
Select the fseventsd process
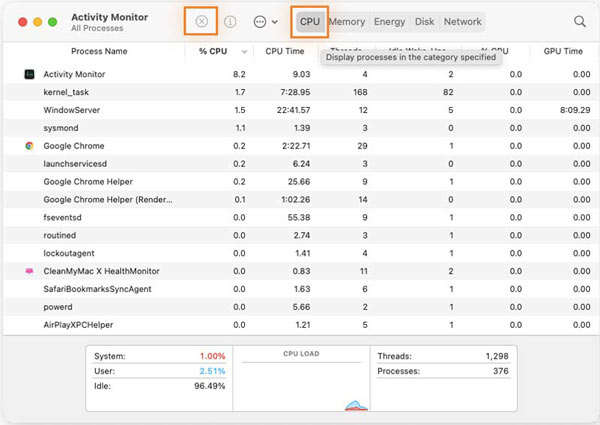300,218
